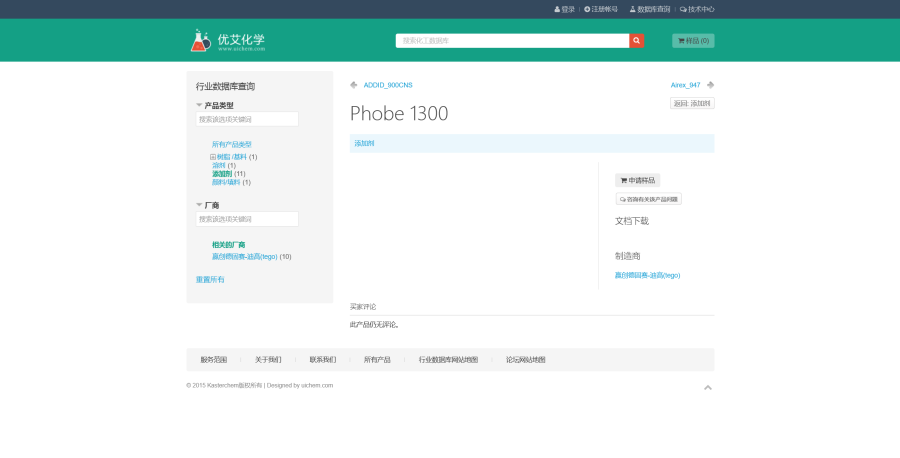
Task: Click the 产品类型 keyword search box
Action: point(247,119)
